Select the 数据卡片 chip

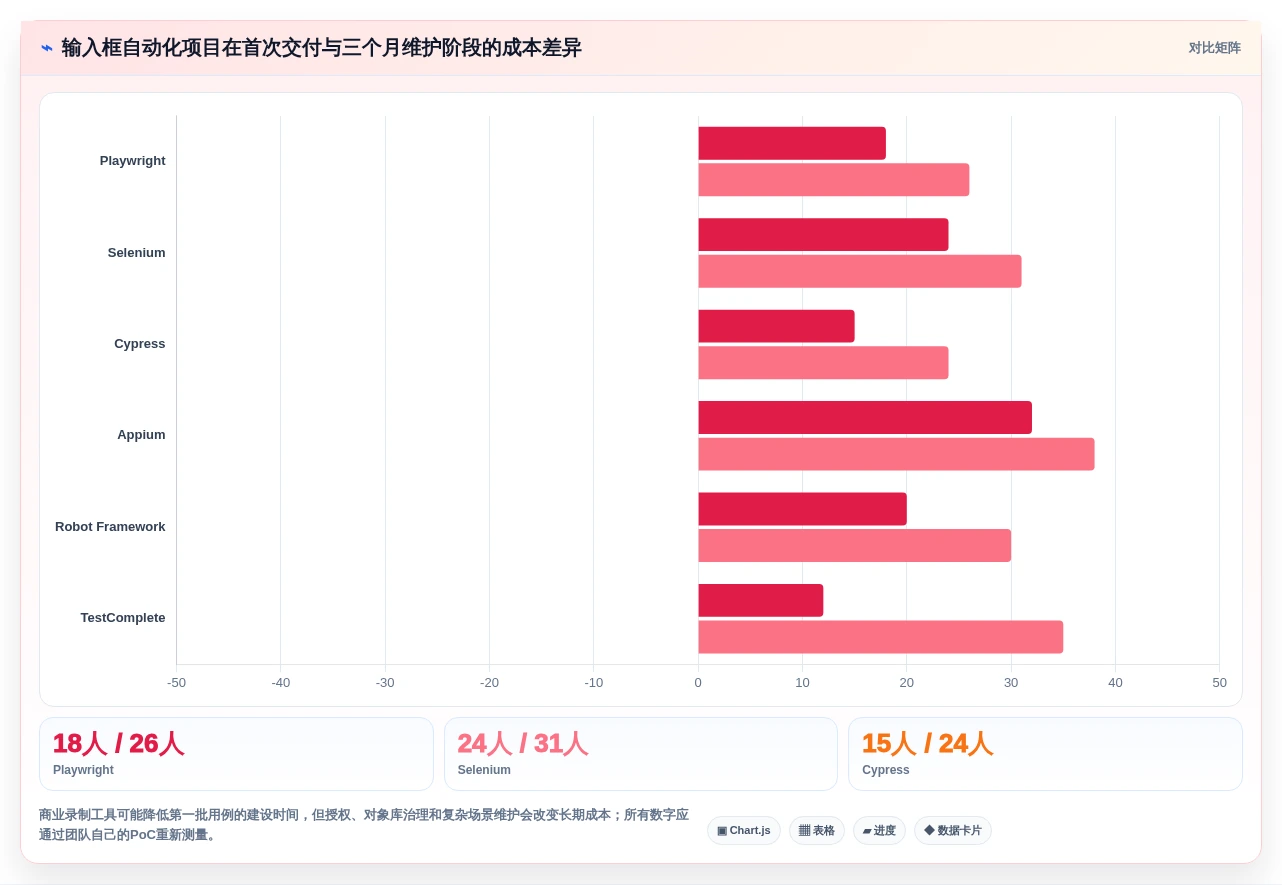(953, 830)
